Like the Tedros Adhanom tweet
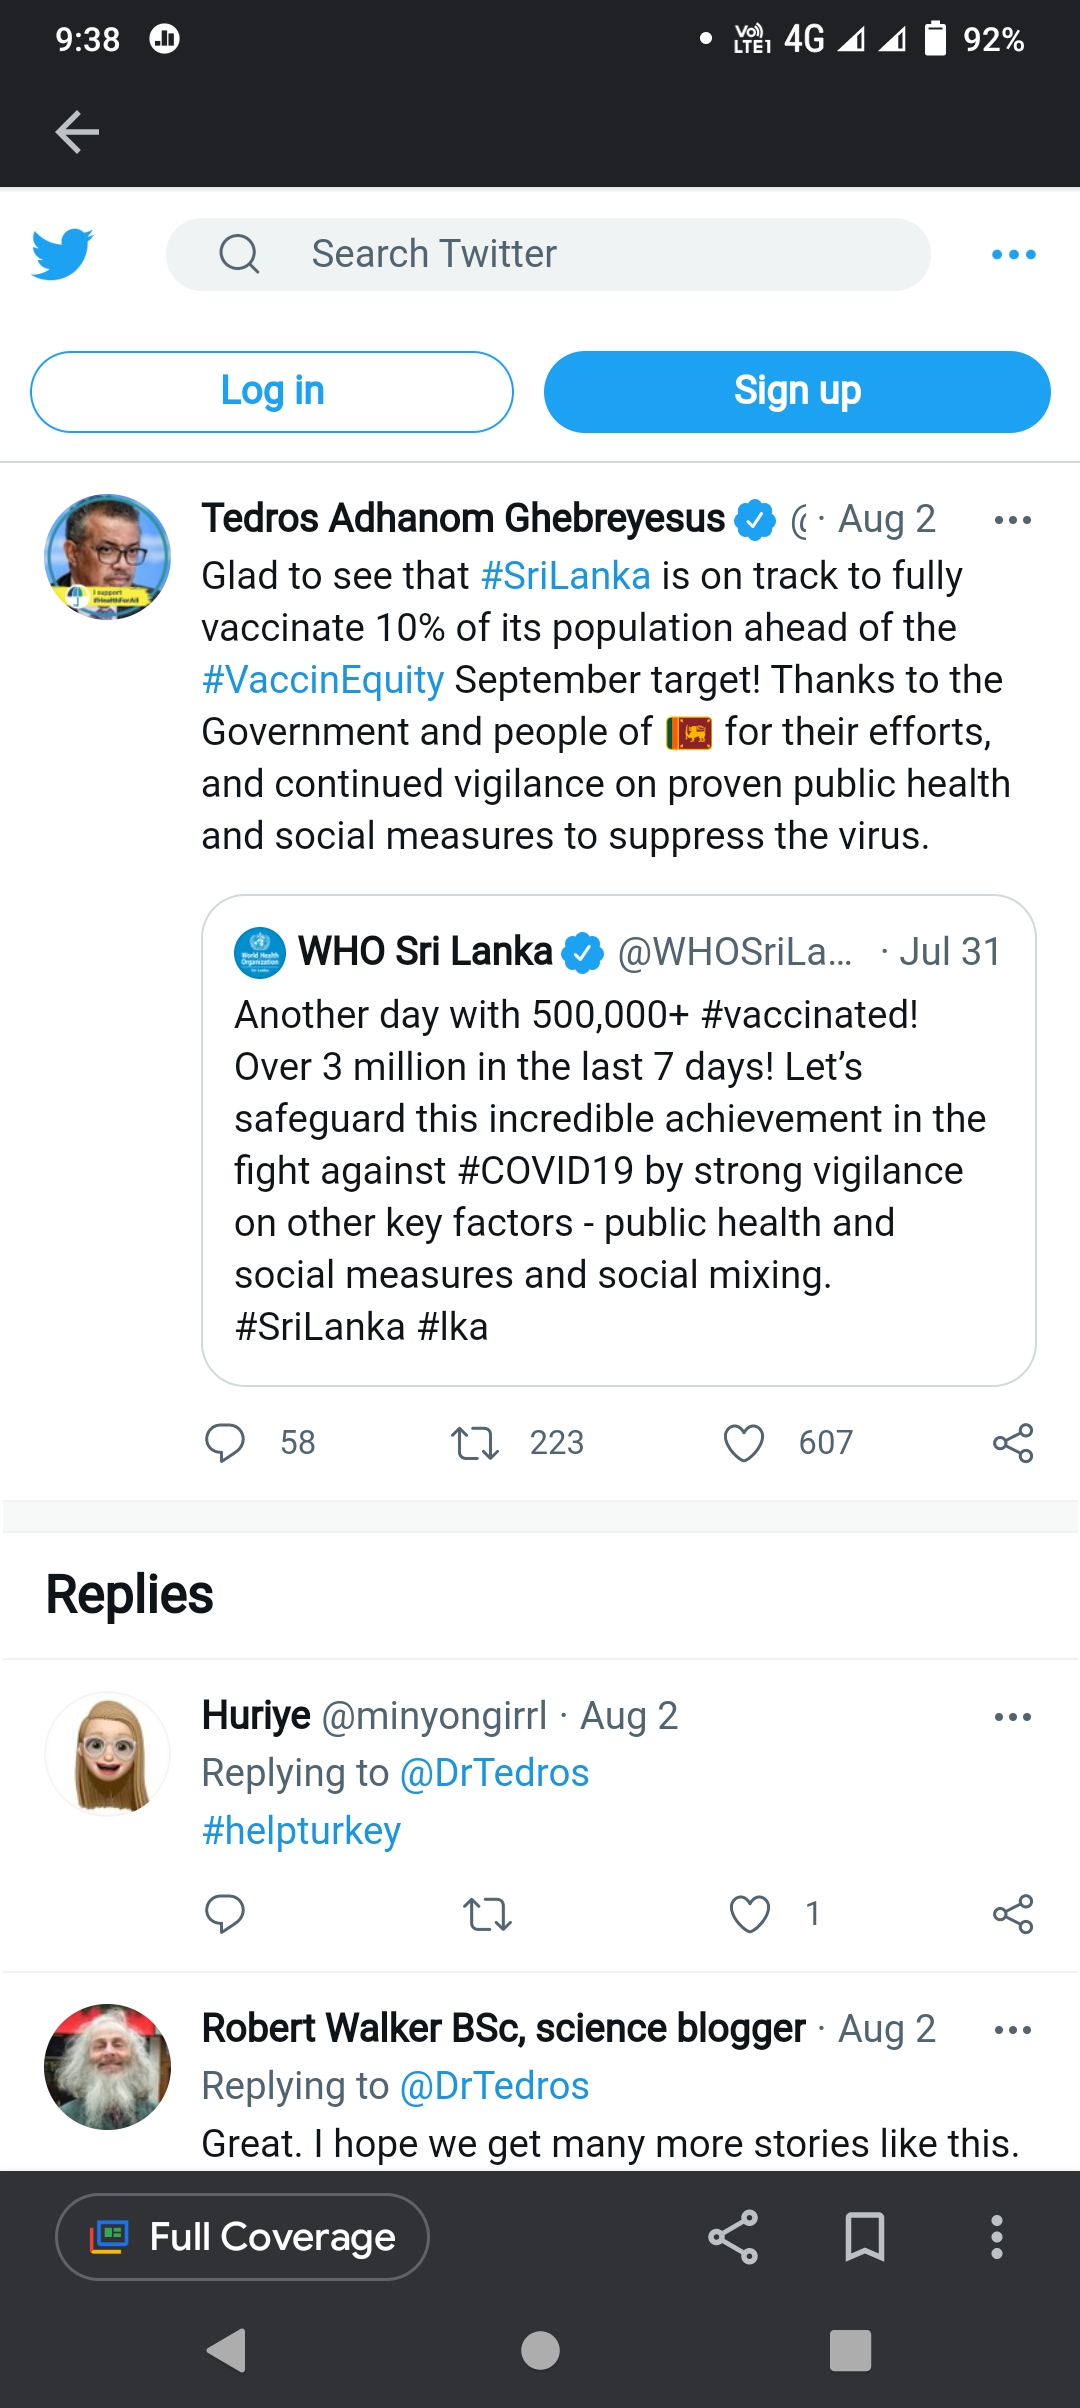This screenshot has height=2408, width=1080. (x=743, y=1443)
